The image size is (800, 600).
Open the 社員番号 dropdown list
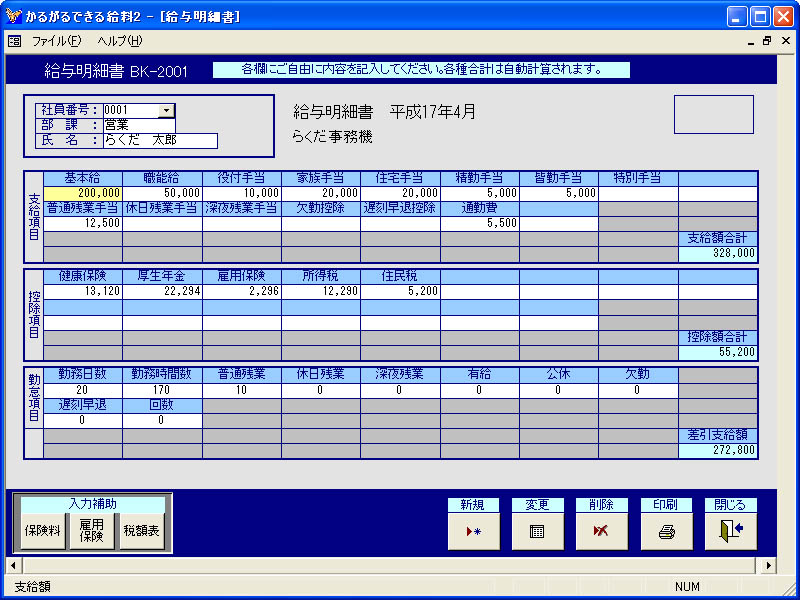click(167, 111)
